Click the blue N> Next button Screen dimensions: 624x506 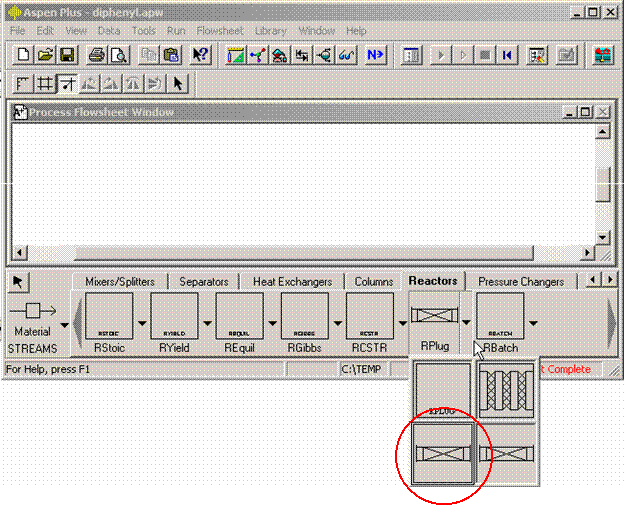coord(376,55)
